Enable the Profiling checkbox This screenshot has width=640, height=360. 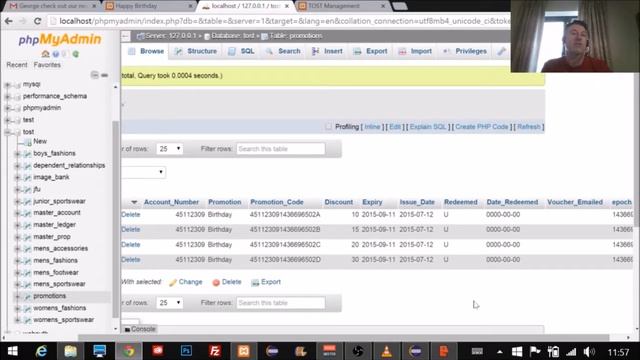pyautogui.click(x=329, y=127)
